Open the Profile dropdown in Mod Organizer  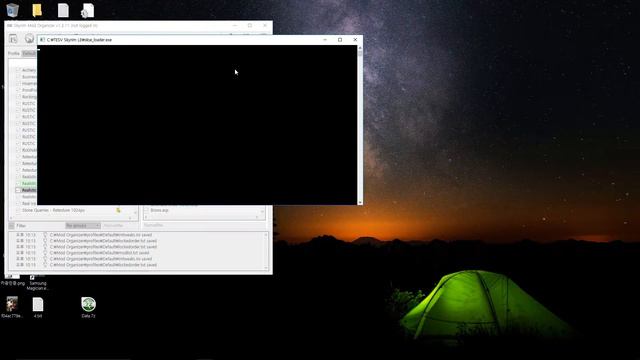[29, 53]
